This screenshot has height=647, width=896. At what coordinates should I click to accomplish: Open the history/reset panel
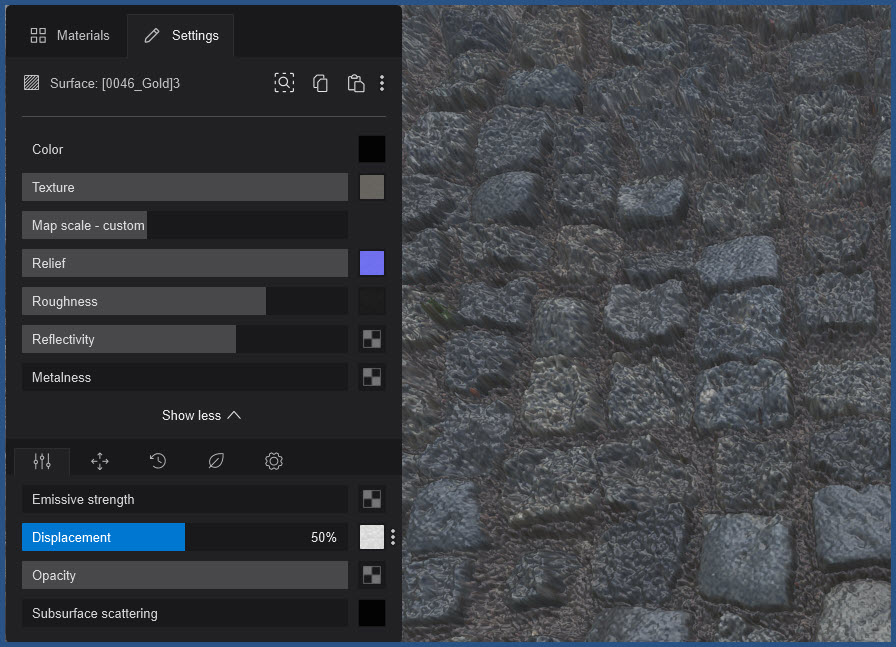(x=157, y=461)
